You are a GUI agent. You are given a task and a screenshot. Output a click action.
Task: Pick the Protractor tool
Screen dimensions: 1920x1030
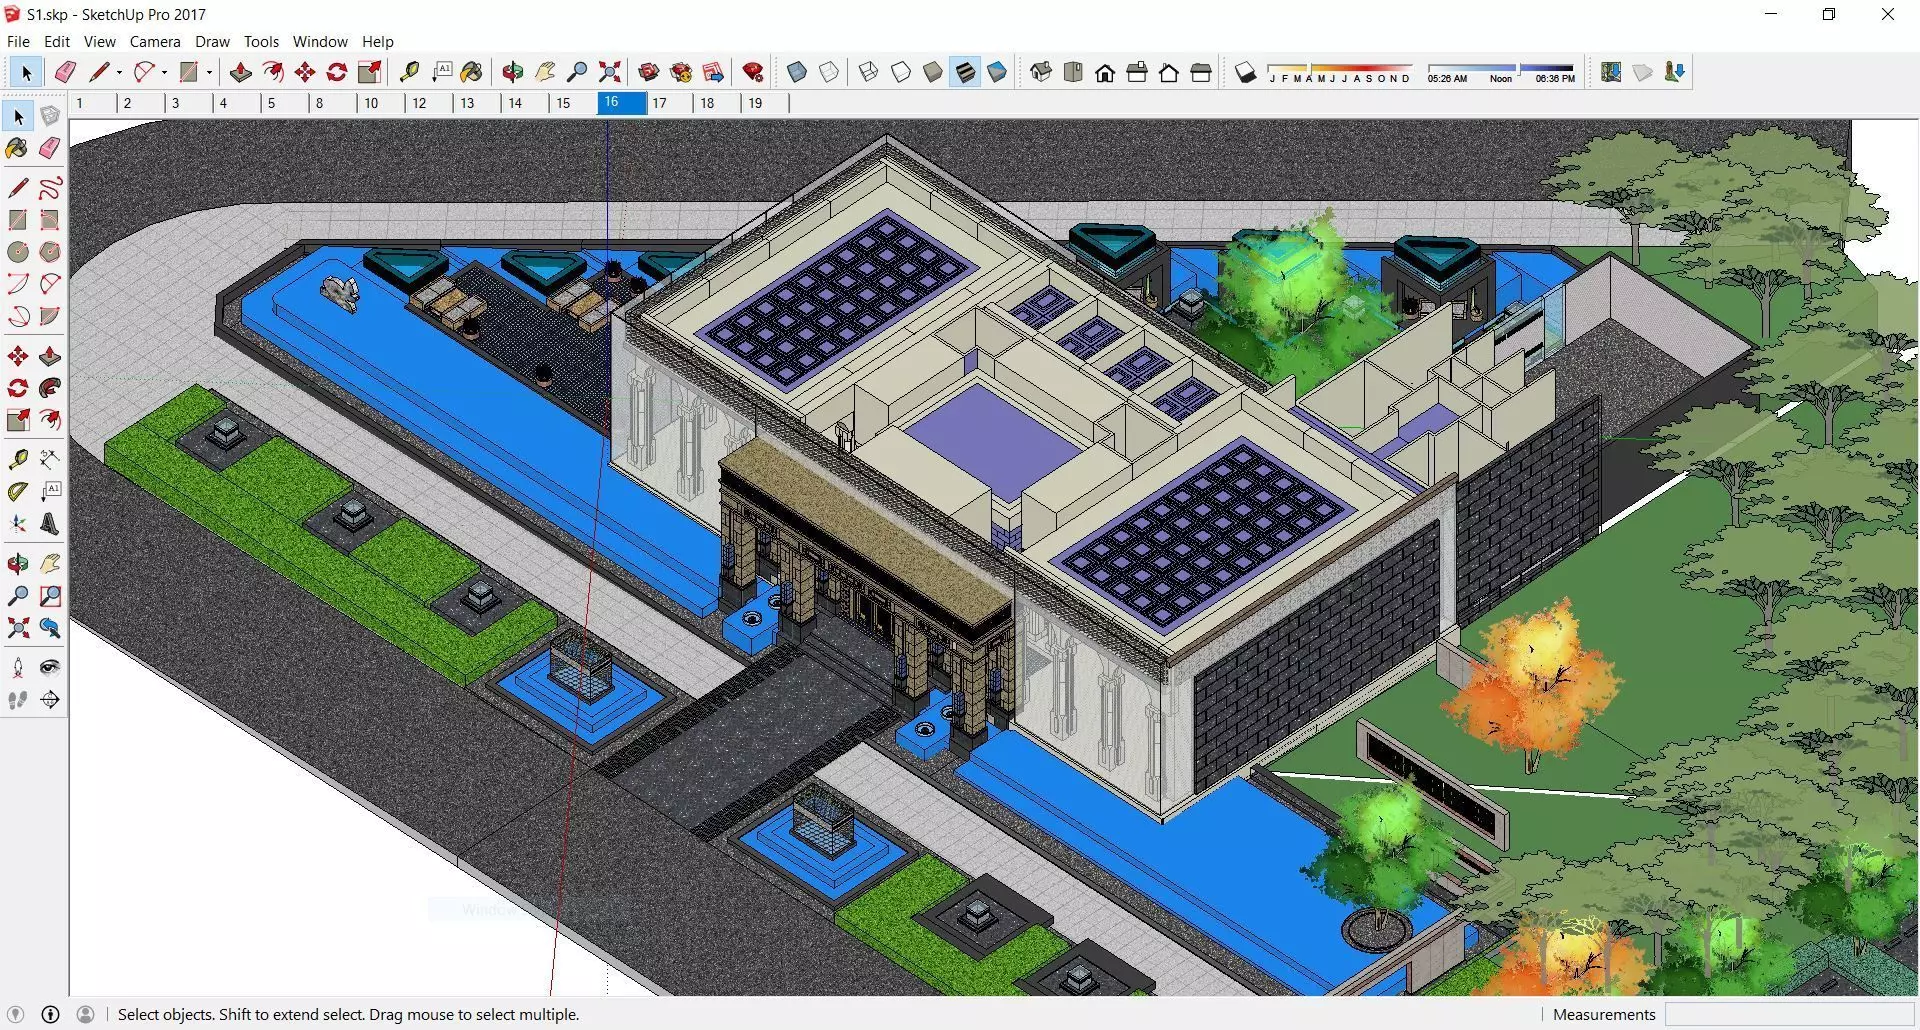tap(18, 491)
